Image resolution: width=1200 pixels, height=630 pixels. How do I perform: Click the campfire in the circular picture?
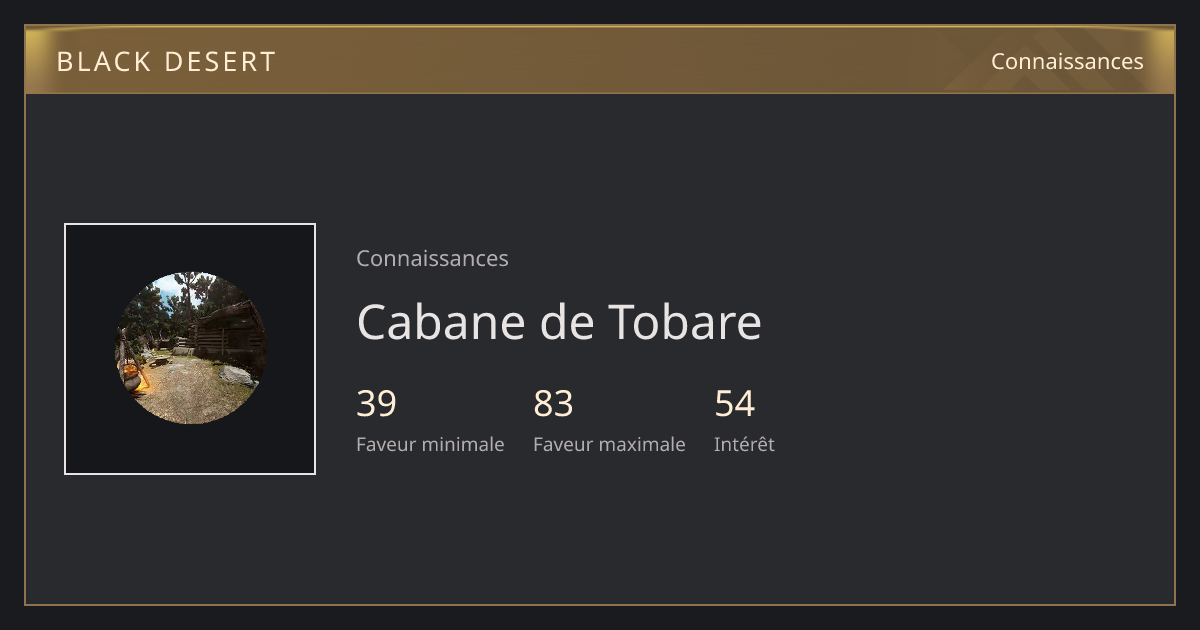[134, 377]
